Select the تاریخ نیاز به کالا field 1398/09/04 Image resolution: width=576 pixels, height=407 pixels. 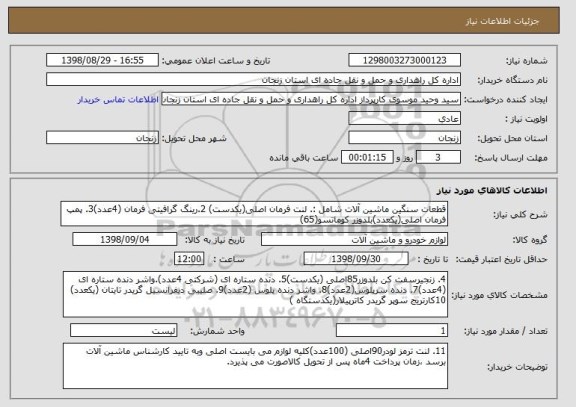pos(125,239)
